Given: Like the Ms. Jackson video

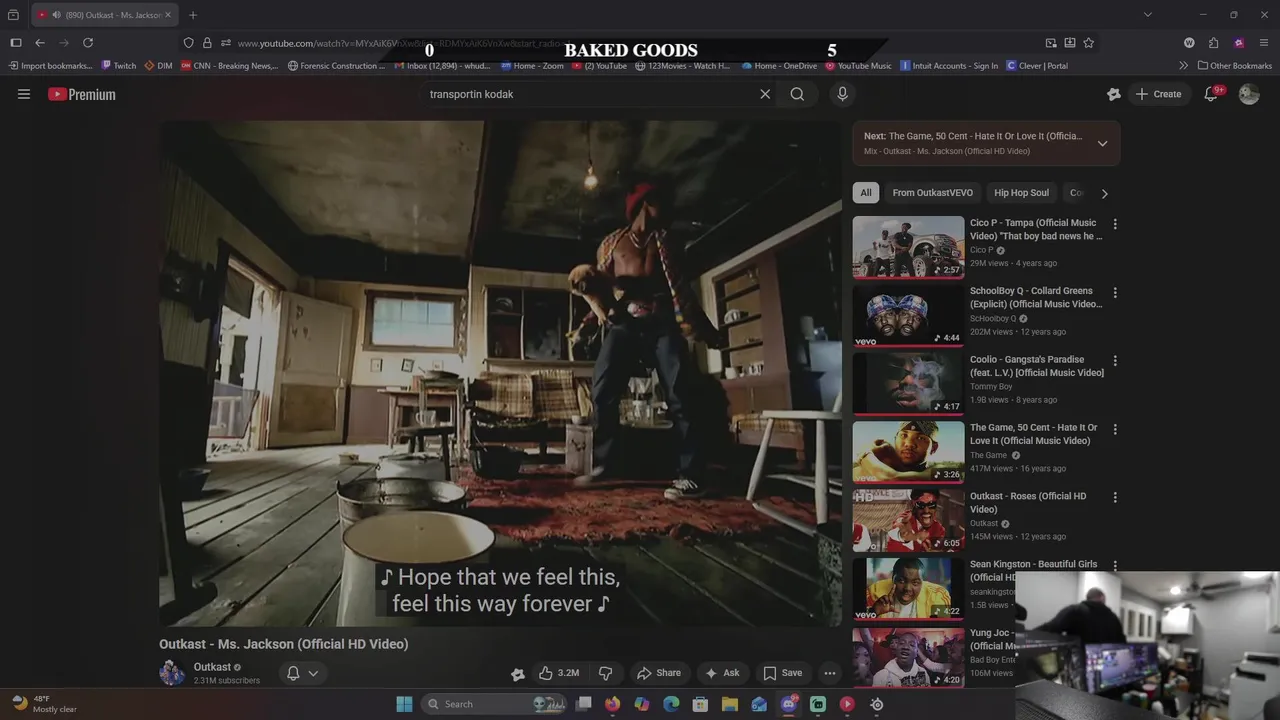Looking at the screenshot, I should 559,673.
